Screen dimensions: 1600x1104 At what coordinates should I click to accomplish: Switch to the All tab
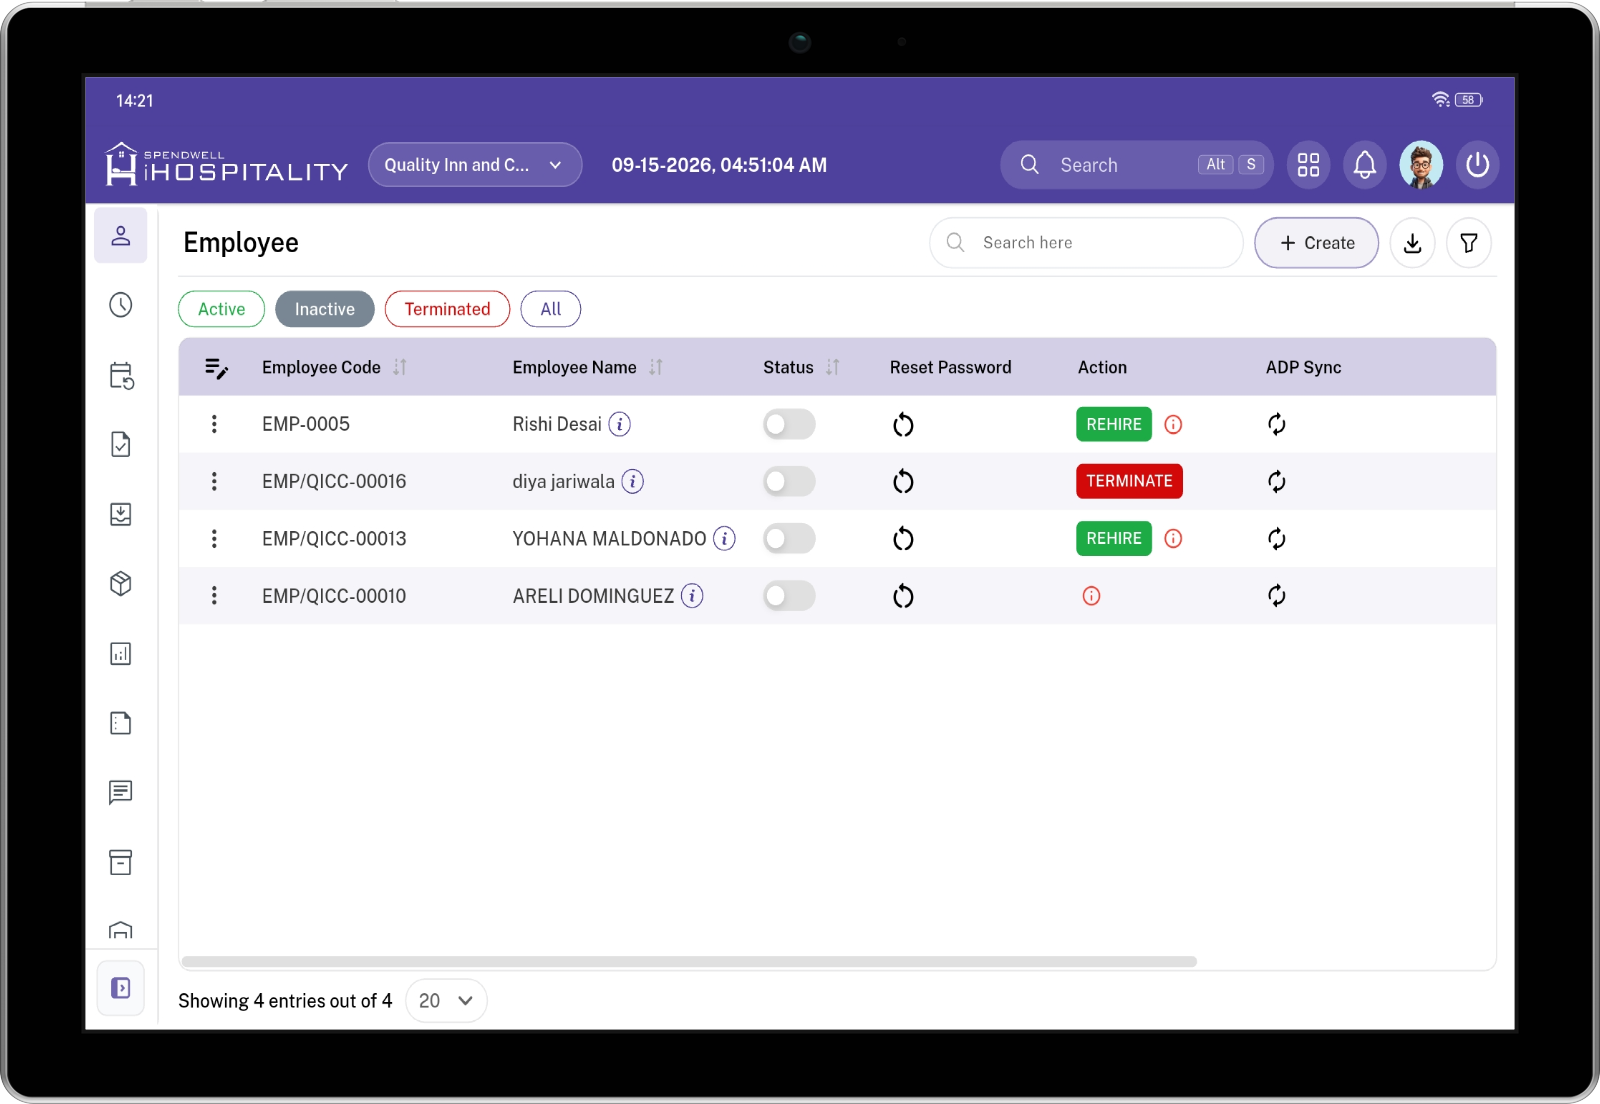[551, 309]
